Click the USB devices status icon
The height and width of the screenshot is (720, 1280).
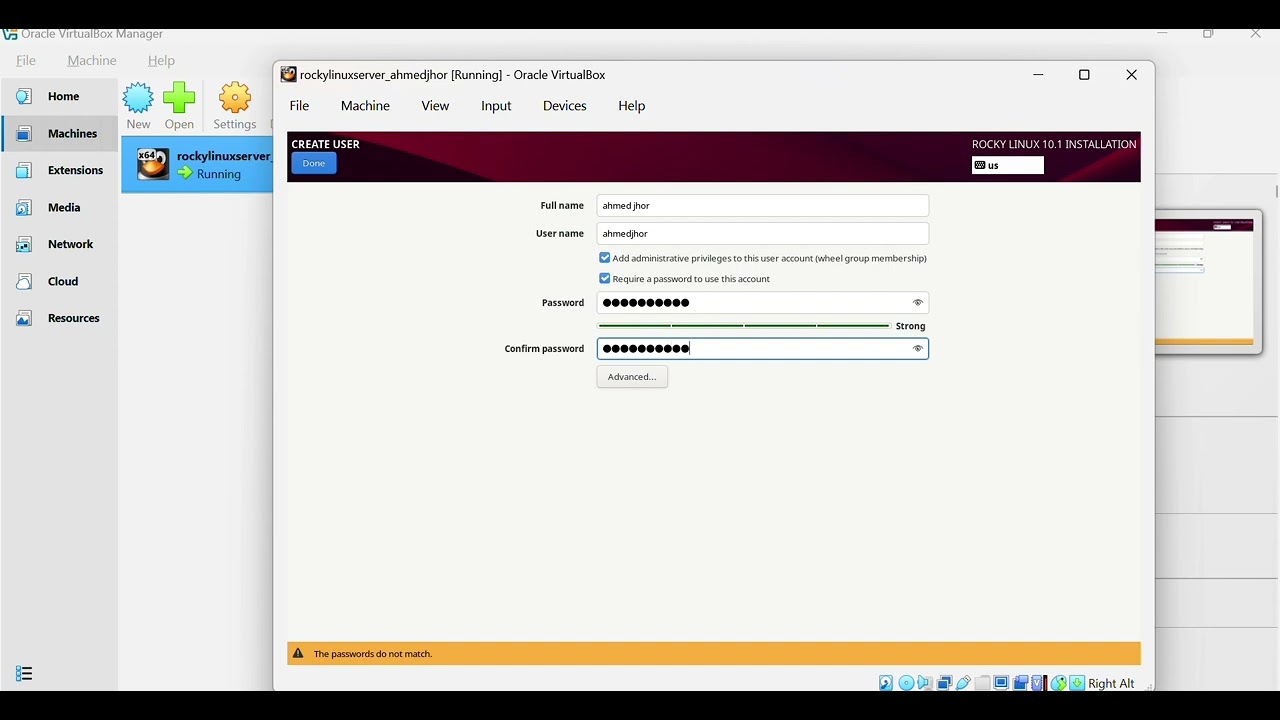pos(963,683)
